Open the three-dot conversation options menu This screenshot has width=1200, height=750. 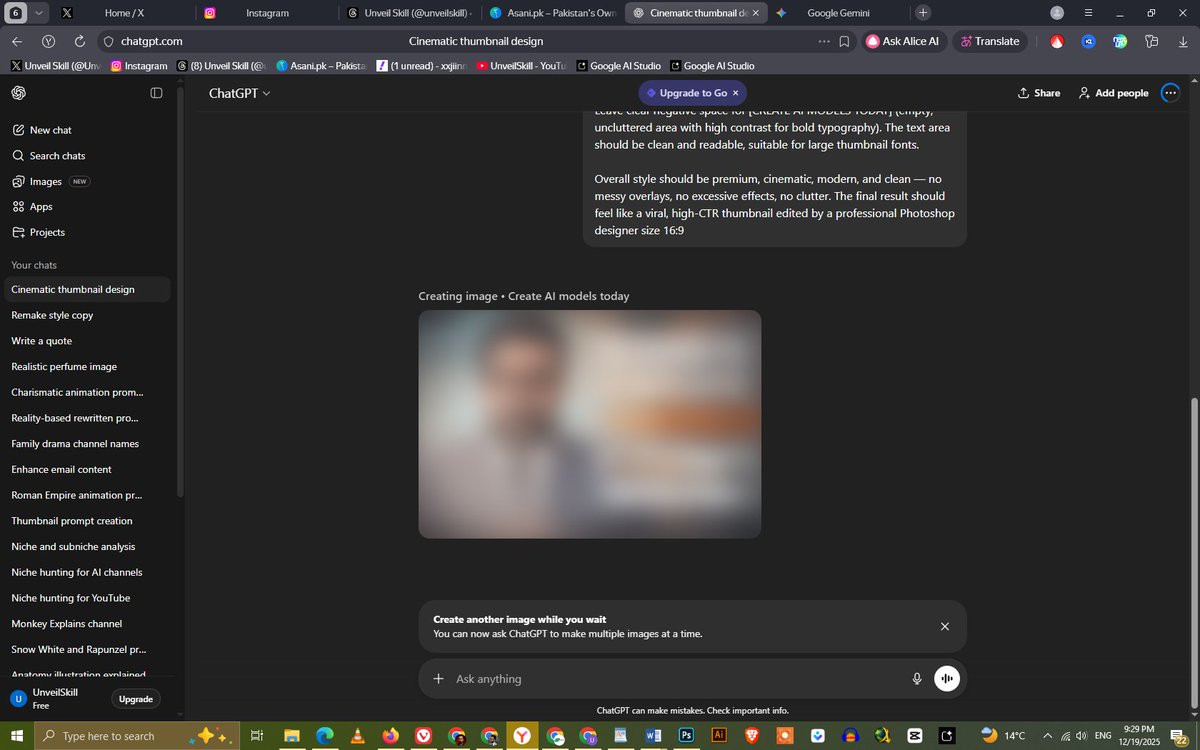click(1170, 93)
